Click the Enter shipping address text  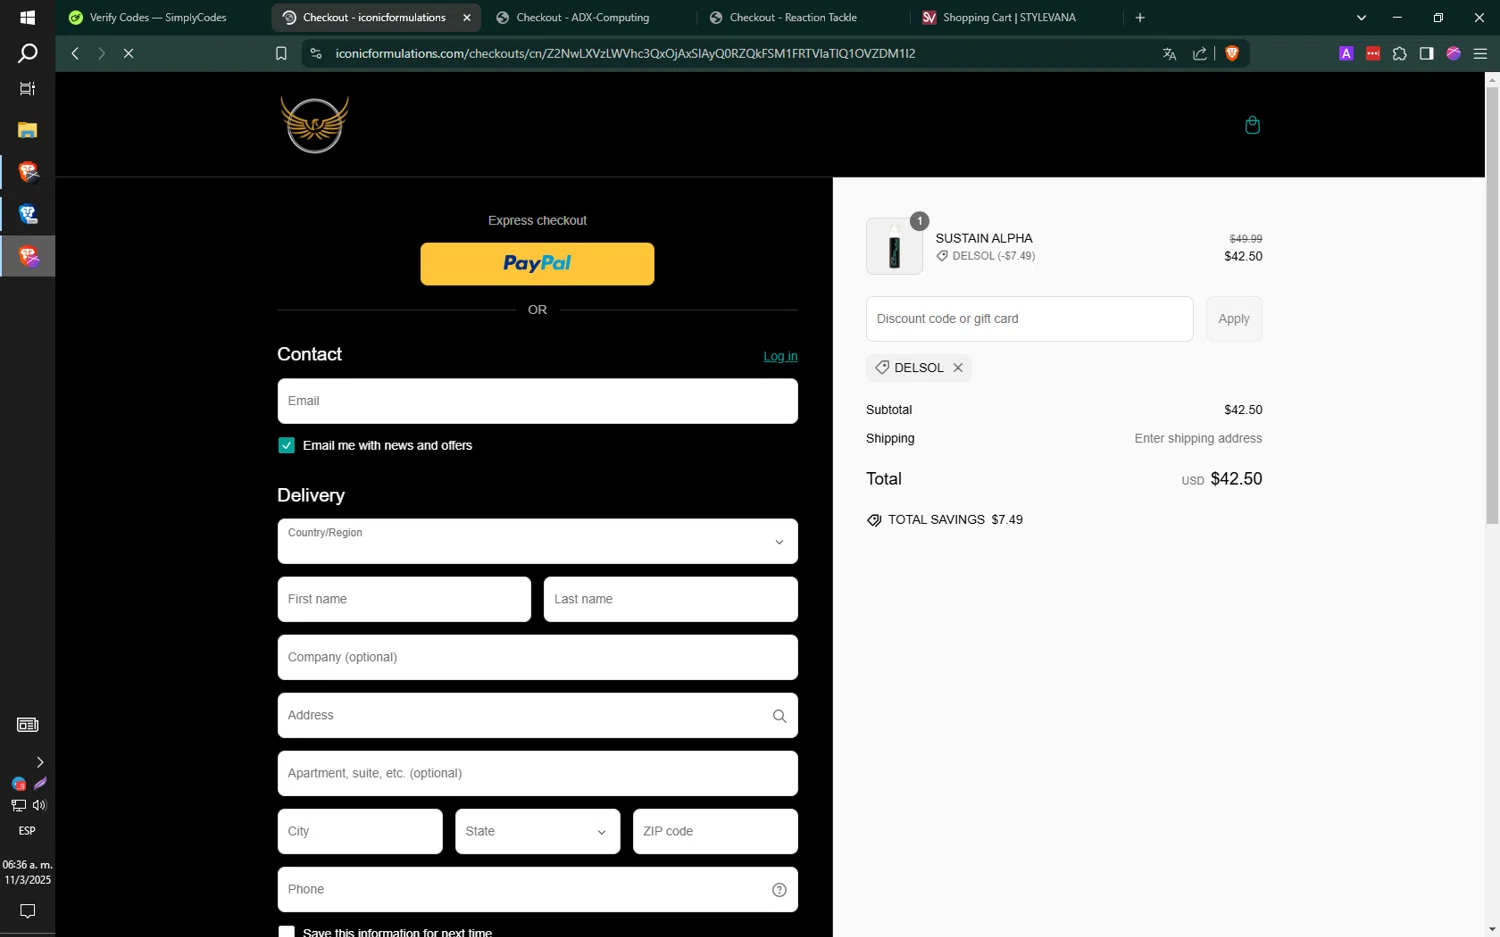[1198, 439]
